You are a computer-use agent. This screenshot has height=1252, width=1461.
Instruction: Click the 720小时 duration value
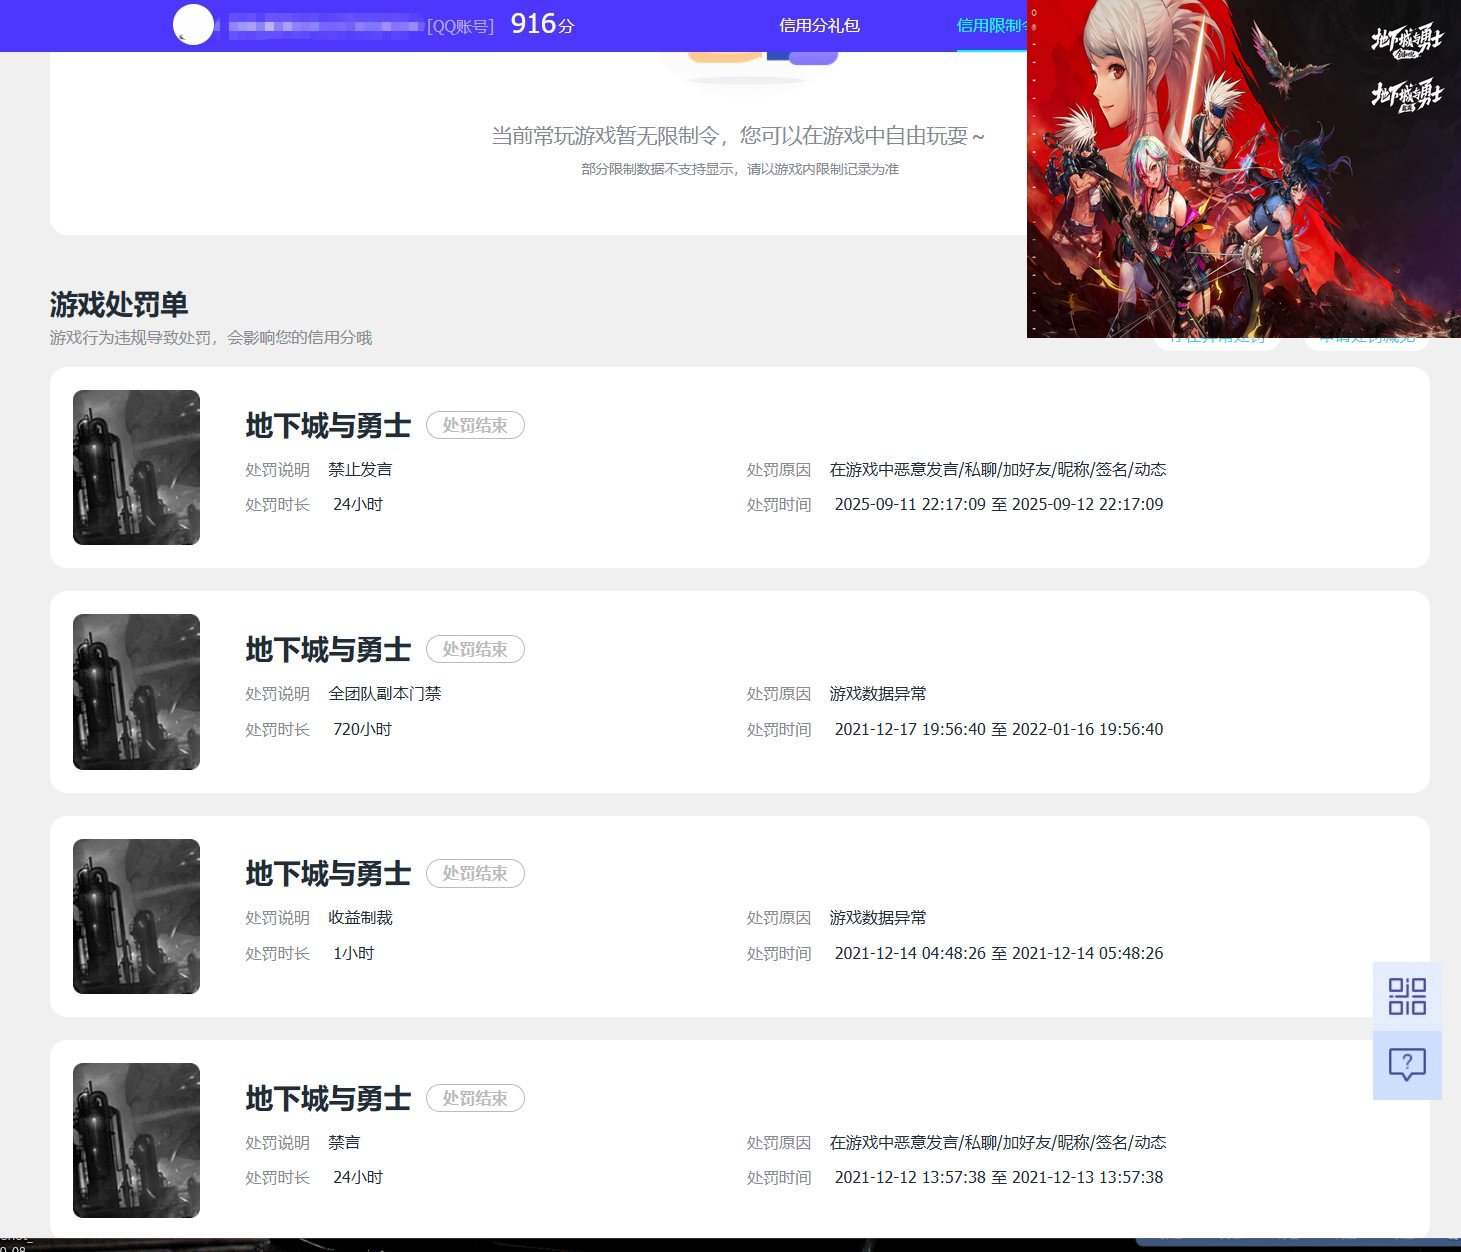(362, 729)
